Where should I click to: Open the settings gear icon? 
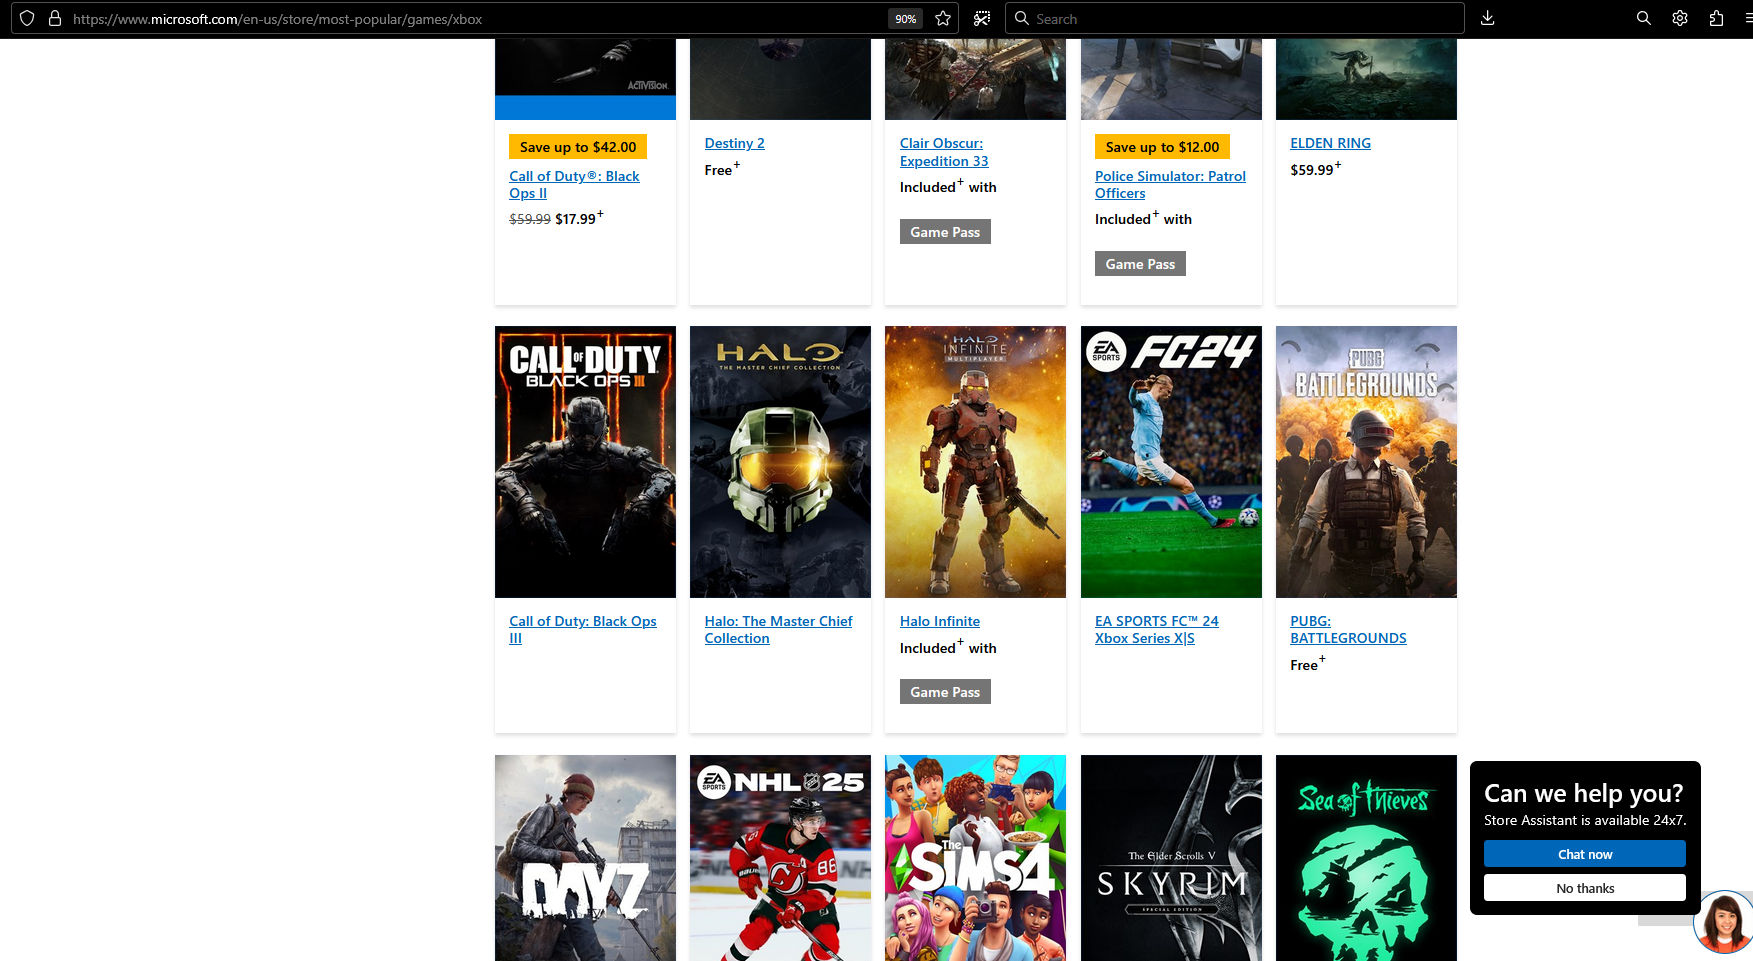[x=1680, y=18]
